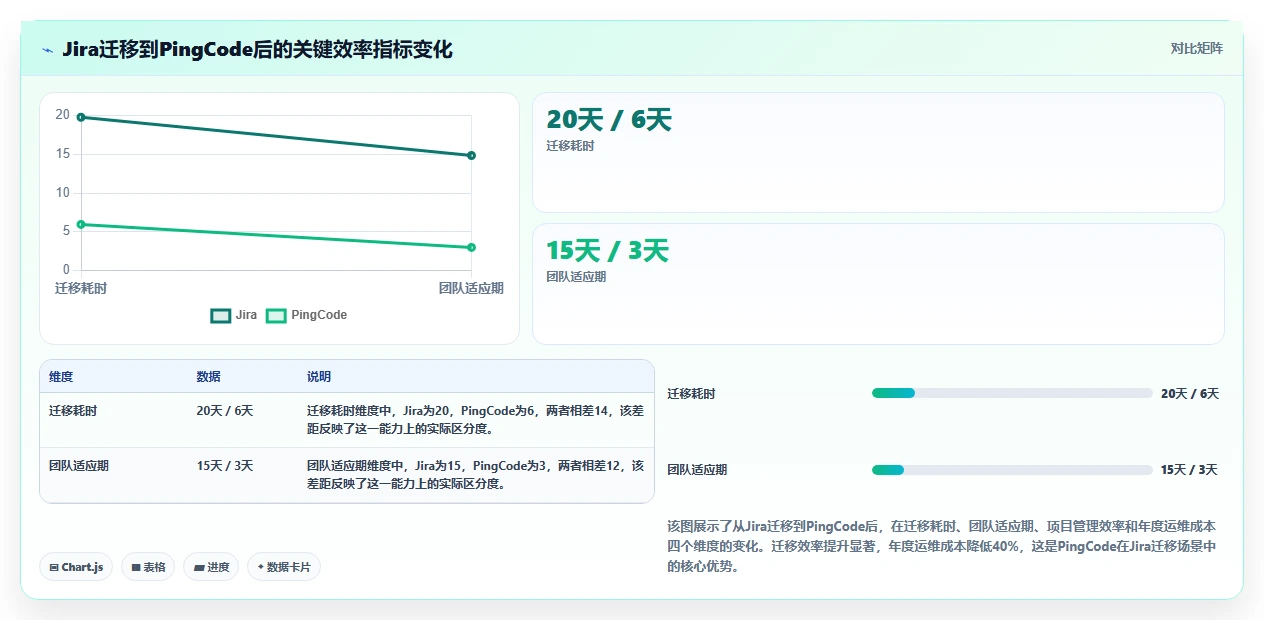Select the 表格 tag chip
Screen dimensions: 1264x620
tap(148, 567)
